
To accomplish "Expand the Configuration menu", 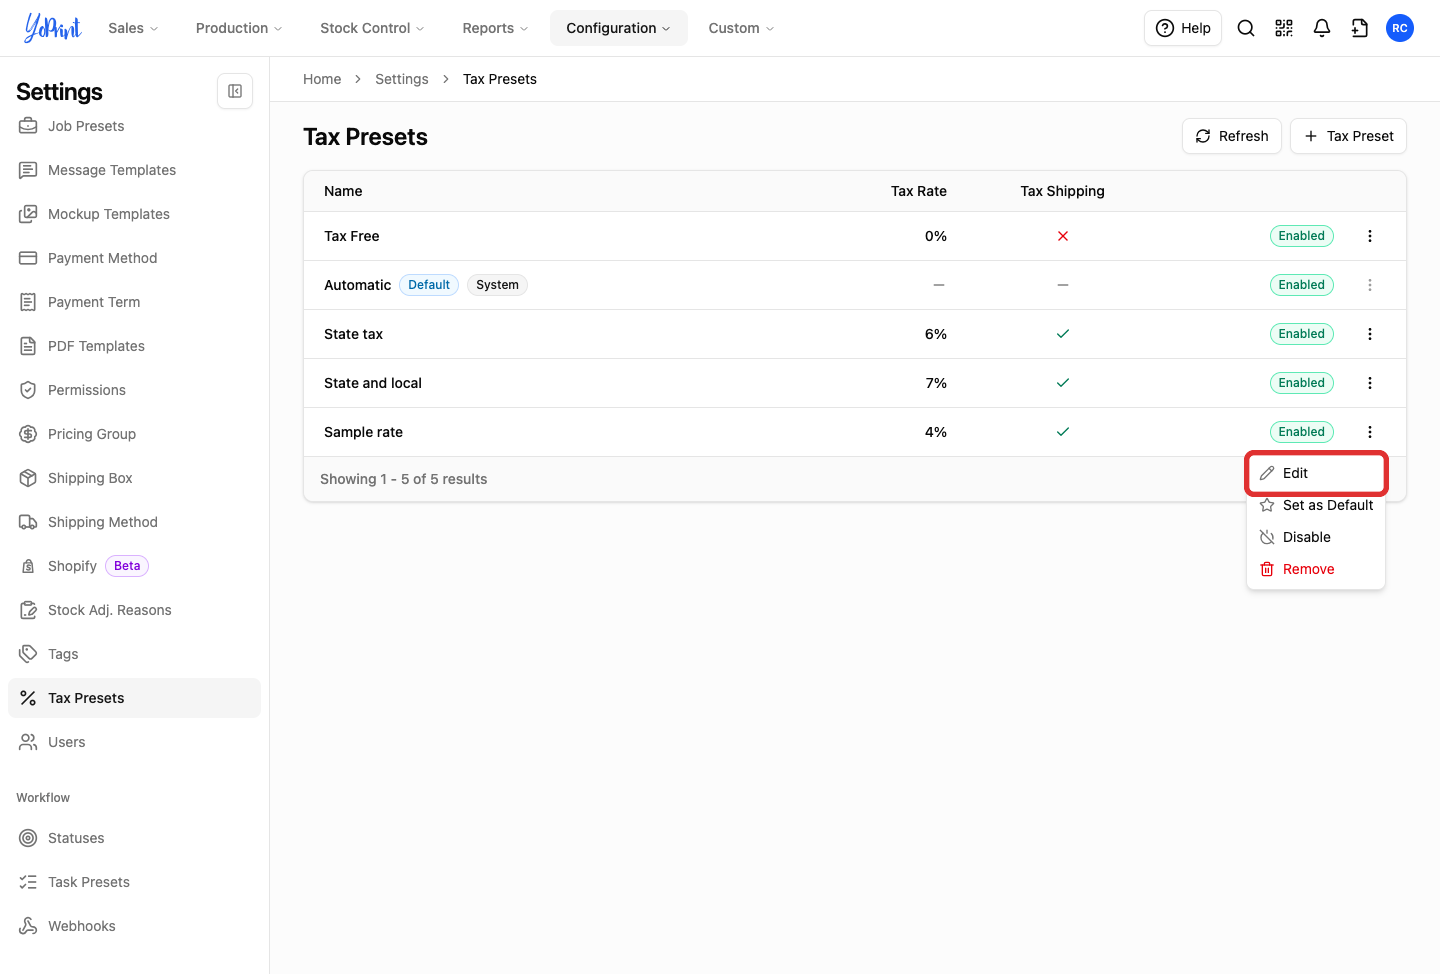I will 618,28.
